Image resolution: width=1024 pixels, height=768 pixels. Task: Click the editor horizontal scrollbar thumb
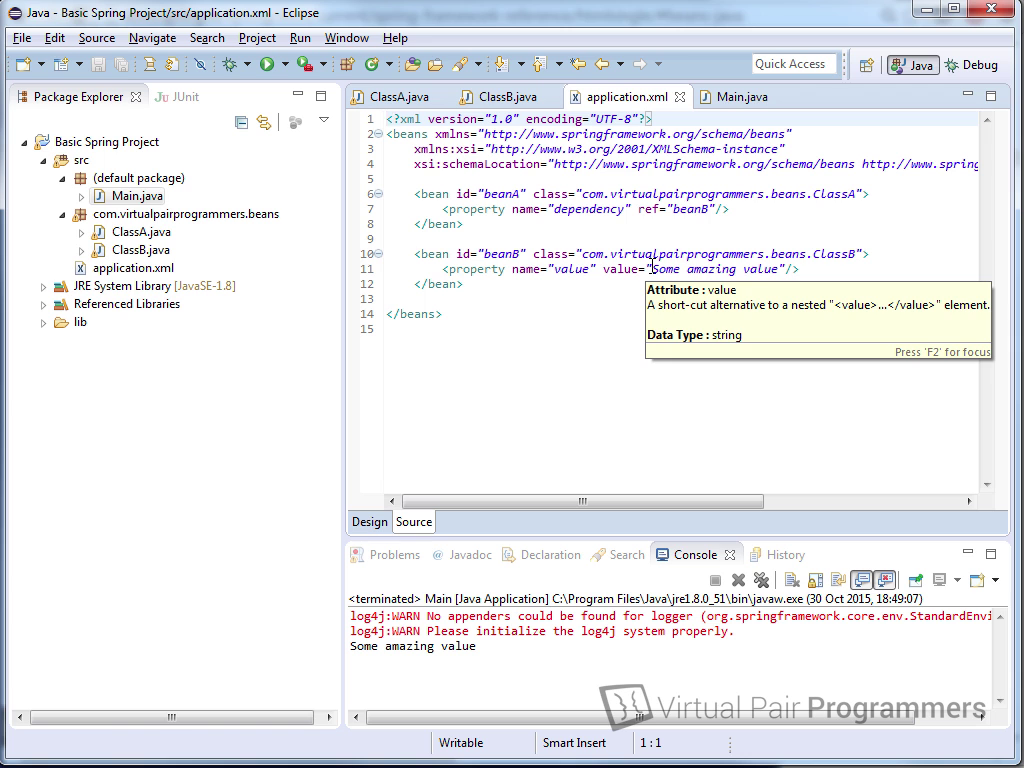tap(583, 502)
